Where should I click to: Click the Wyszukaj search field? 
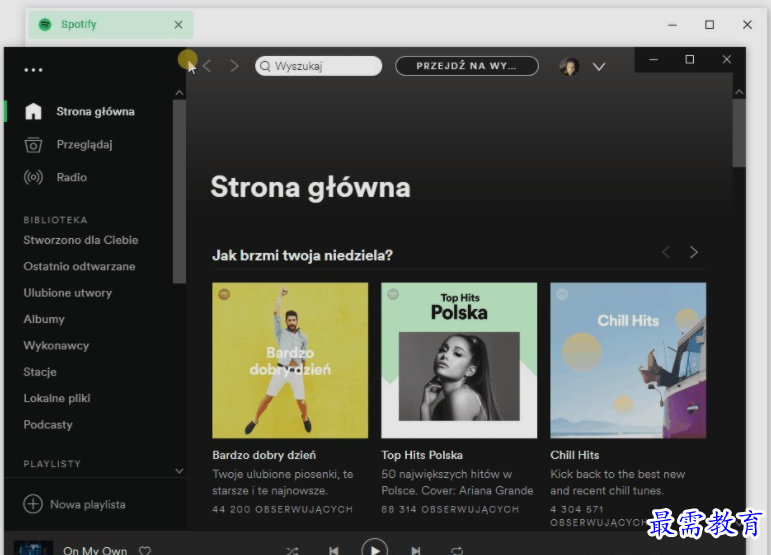[x=318, y=66]
